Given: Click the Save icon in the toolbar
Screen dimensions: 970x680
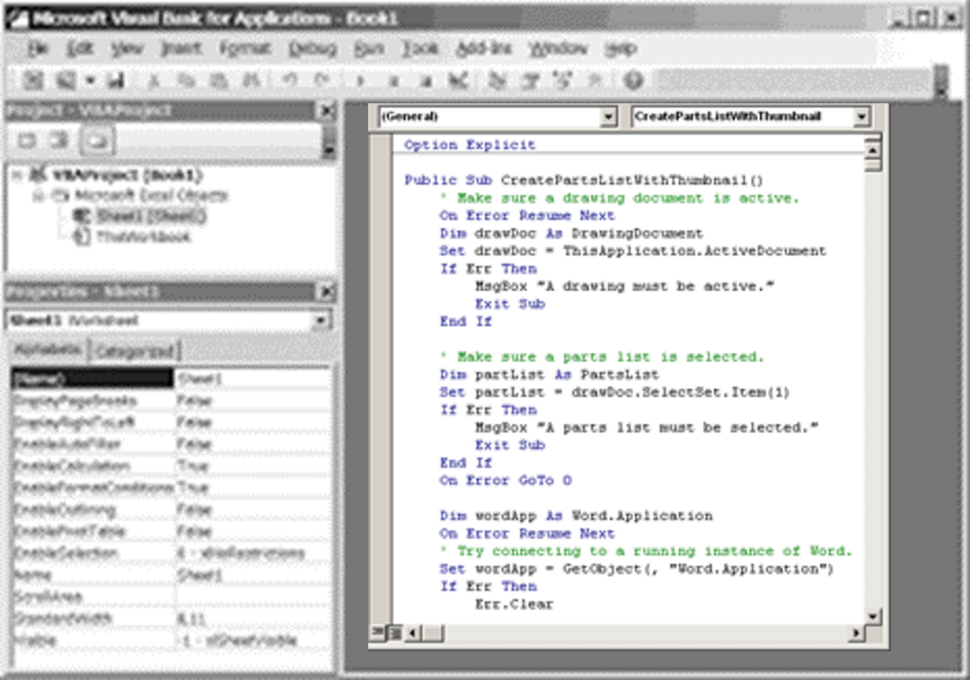Looking at the screenshot, I should (116, 80).
